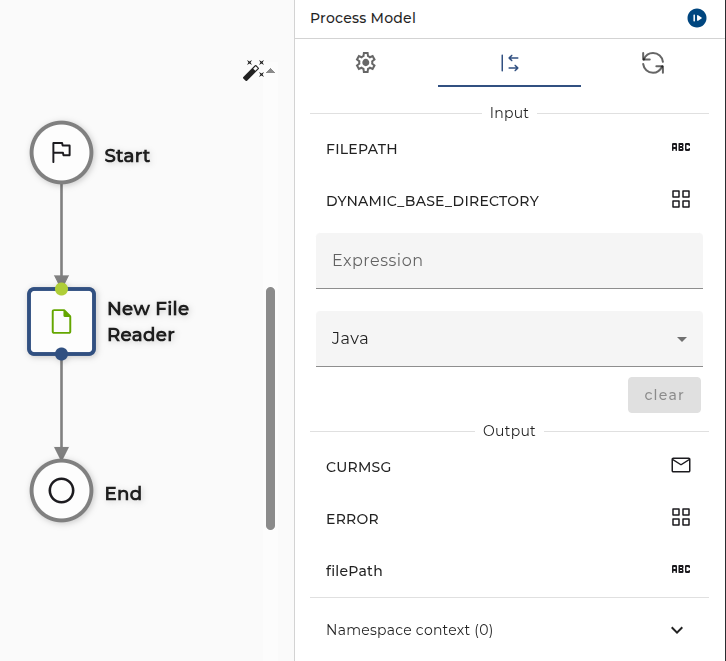Screen dimensions: 726x661
Task: Select the New File Reader node
Action: click(62, 322)
